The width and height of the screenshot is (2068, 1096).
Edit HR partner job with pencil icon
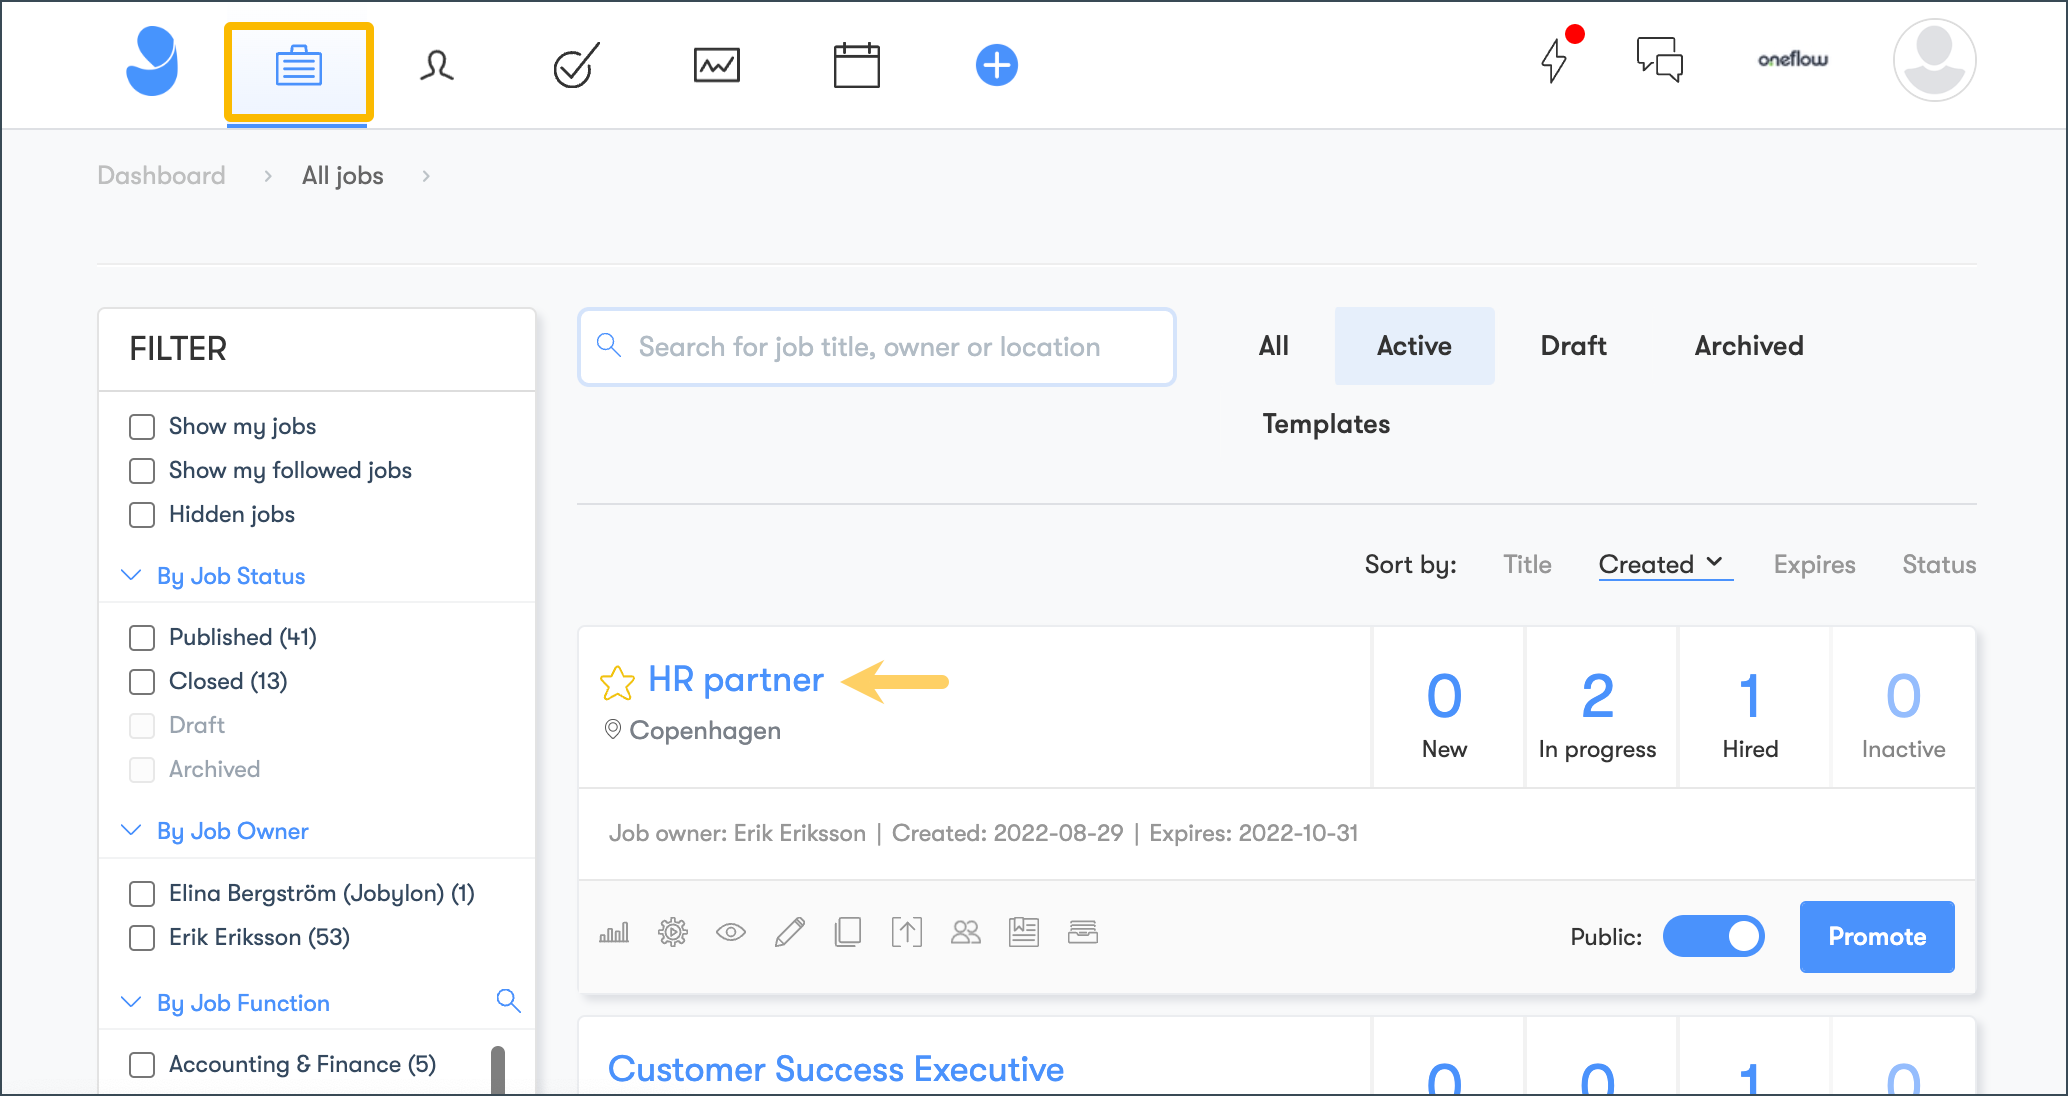pyautogui.click(x=790, y=932)
